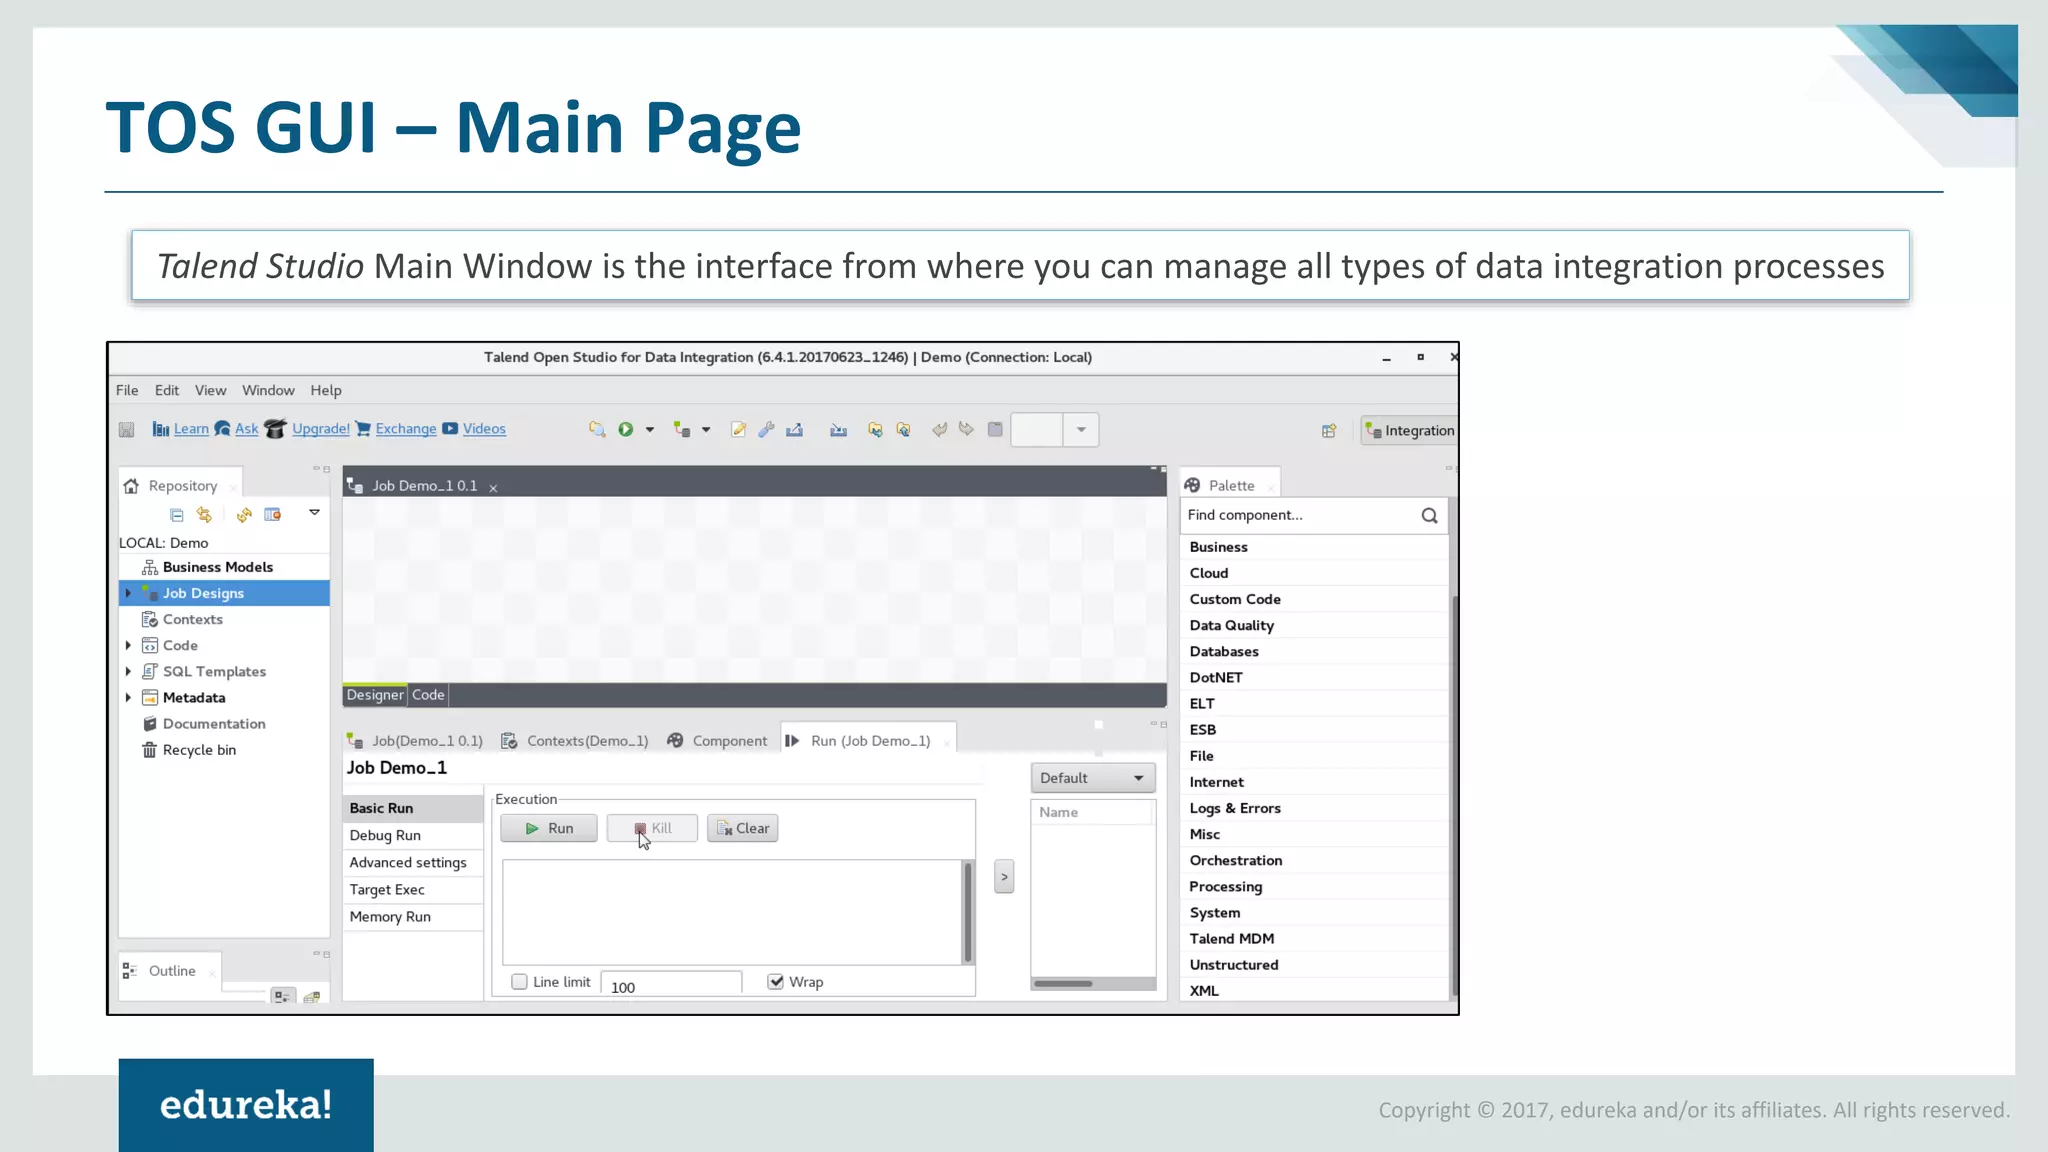Click the Save icon in the toolbar

coord(126,430)
